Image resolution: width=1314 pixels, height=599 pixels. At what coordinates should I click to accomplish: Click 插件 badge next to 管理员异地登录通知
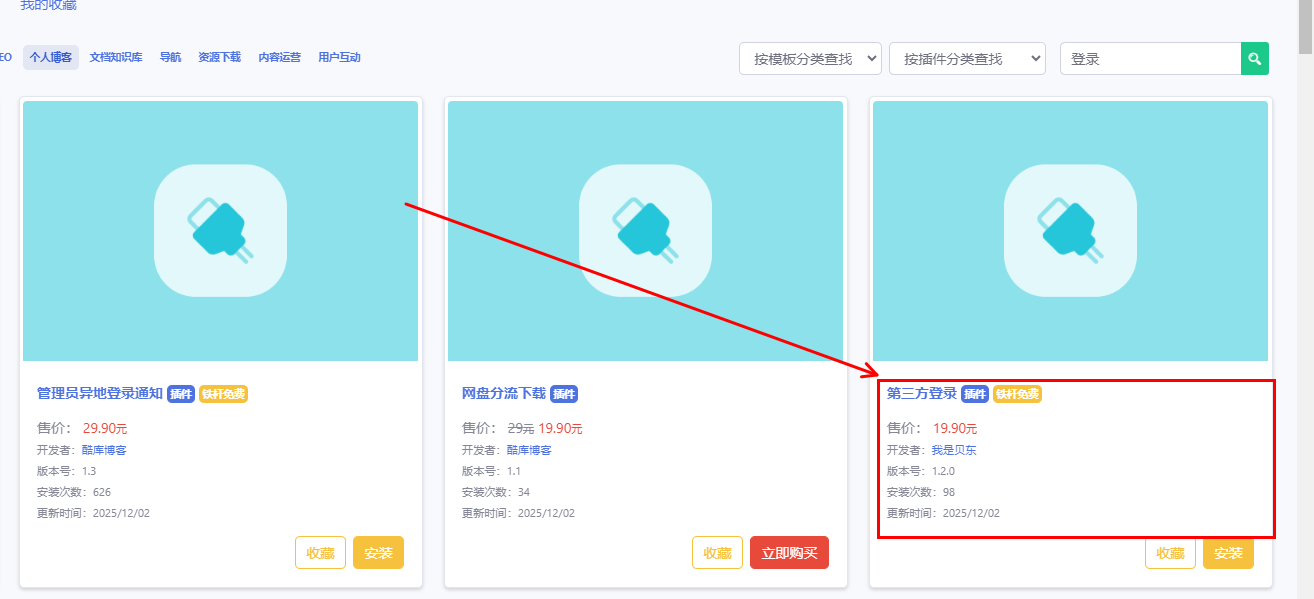[x=181, y=394]
